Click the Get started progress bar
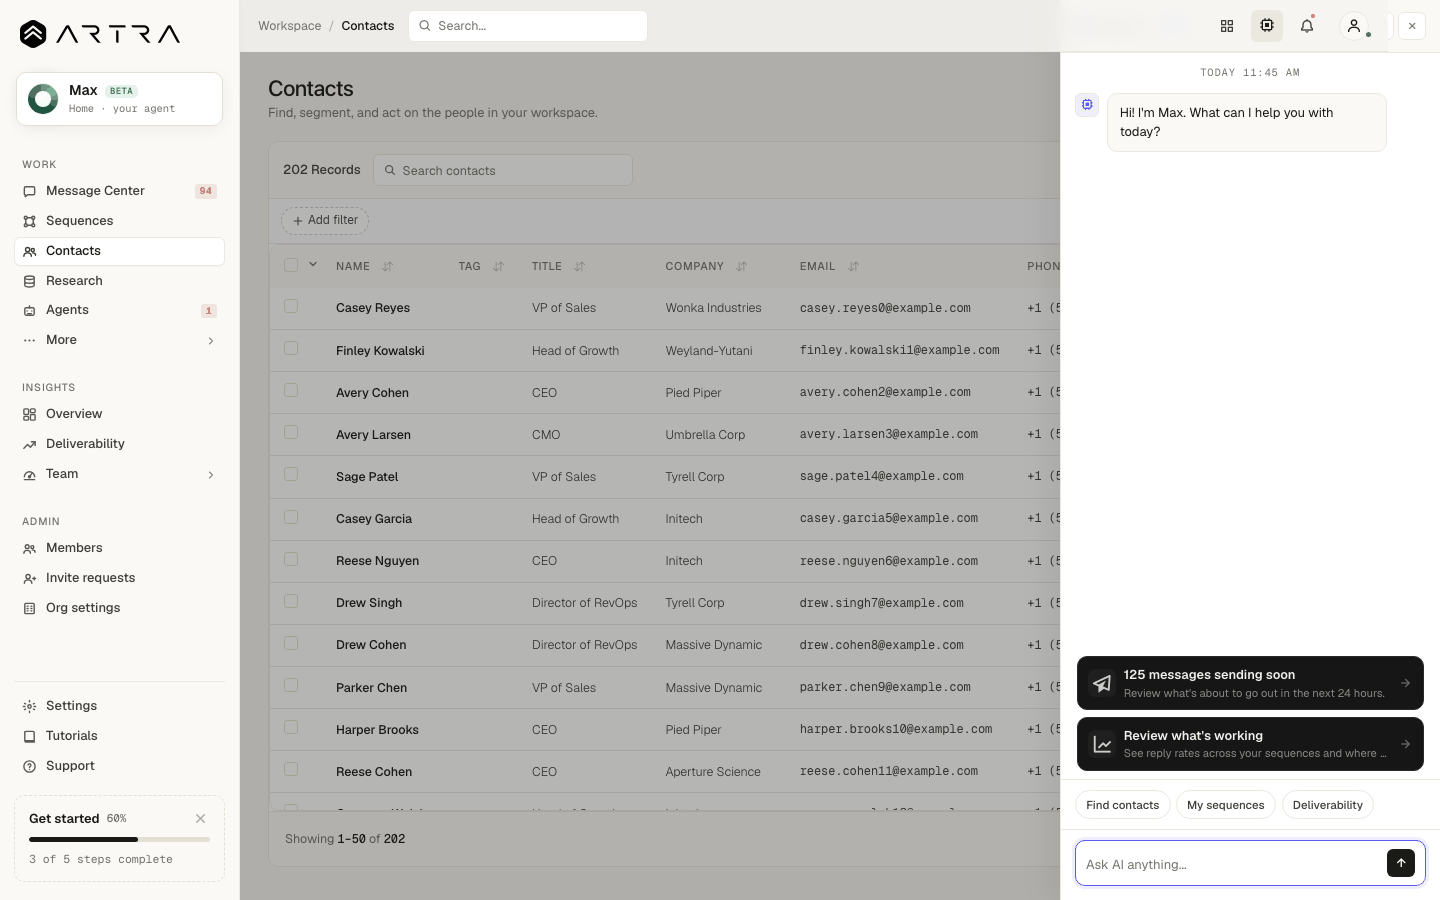 [119, 839]
